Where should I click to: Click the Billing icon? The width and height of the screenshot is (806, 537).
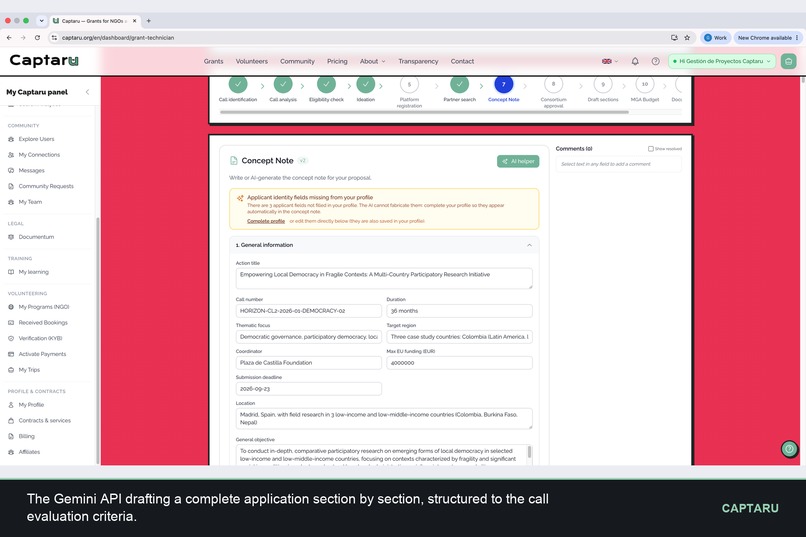pyautogui.click(x=11, y=436)
